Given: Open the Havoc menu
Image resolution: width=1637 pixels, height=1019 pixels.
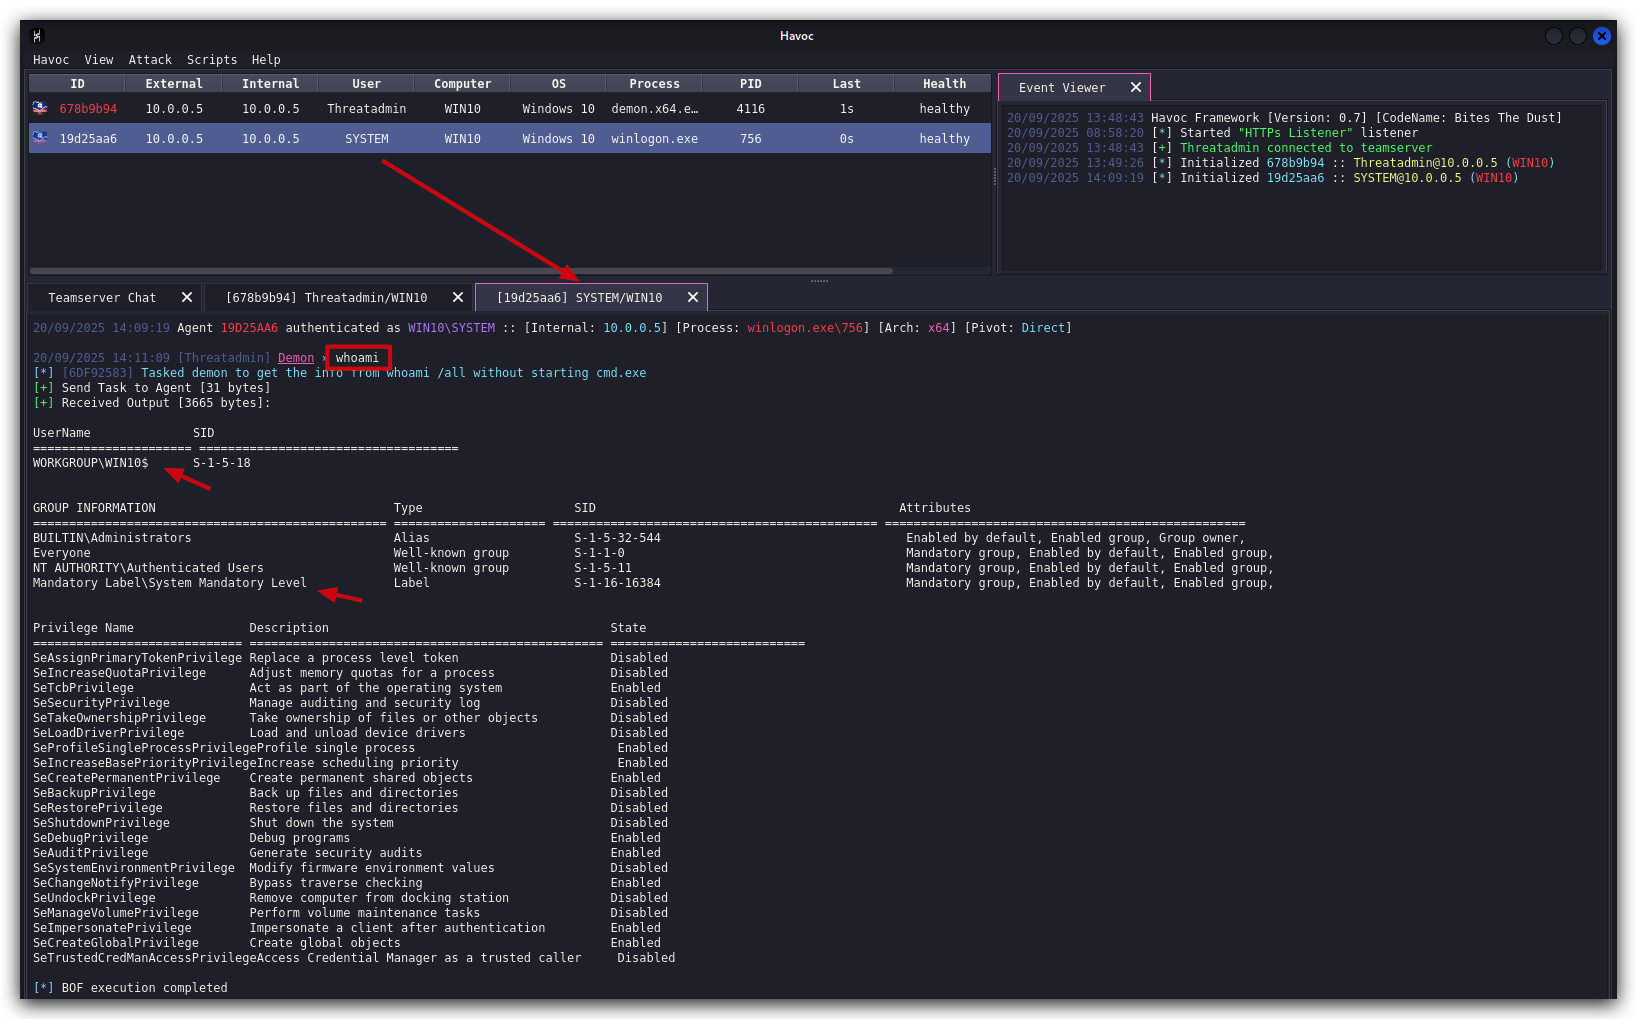Looking at the screenshot, I should point(51,60).
